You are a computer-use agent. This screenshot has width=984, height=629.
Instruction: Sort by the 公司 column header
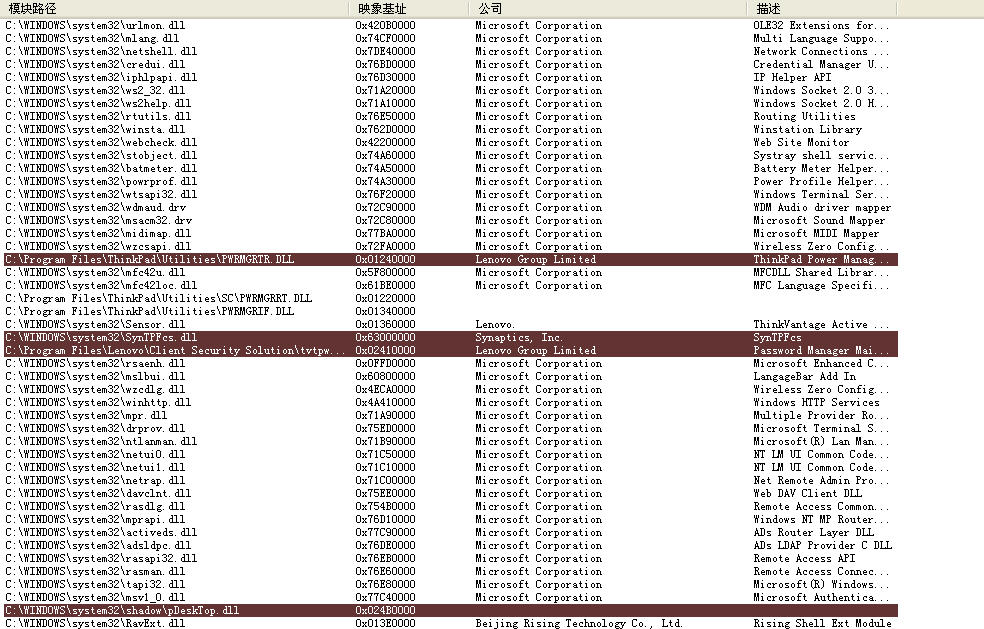coord(607,9)
